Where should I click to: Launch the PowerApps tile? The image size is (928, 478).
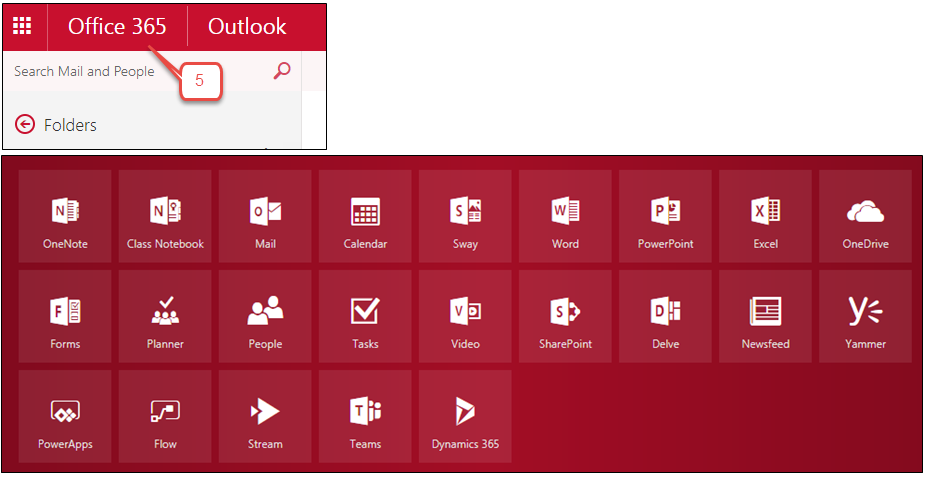(65, 416)
